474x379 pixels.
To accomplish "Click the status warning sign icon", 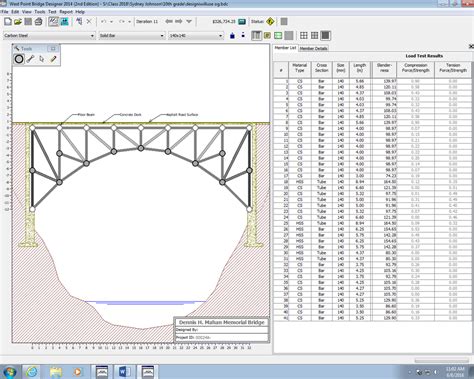I will [x=270, y=22].
